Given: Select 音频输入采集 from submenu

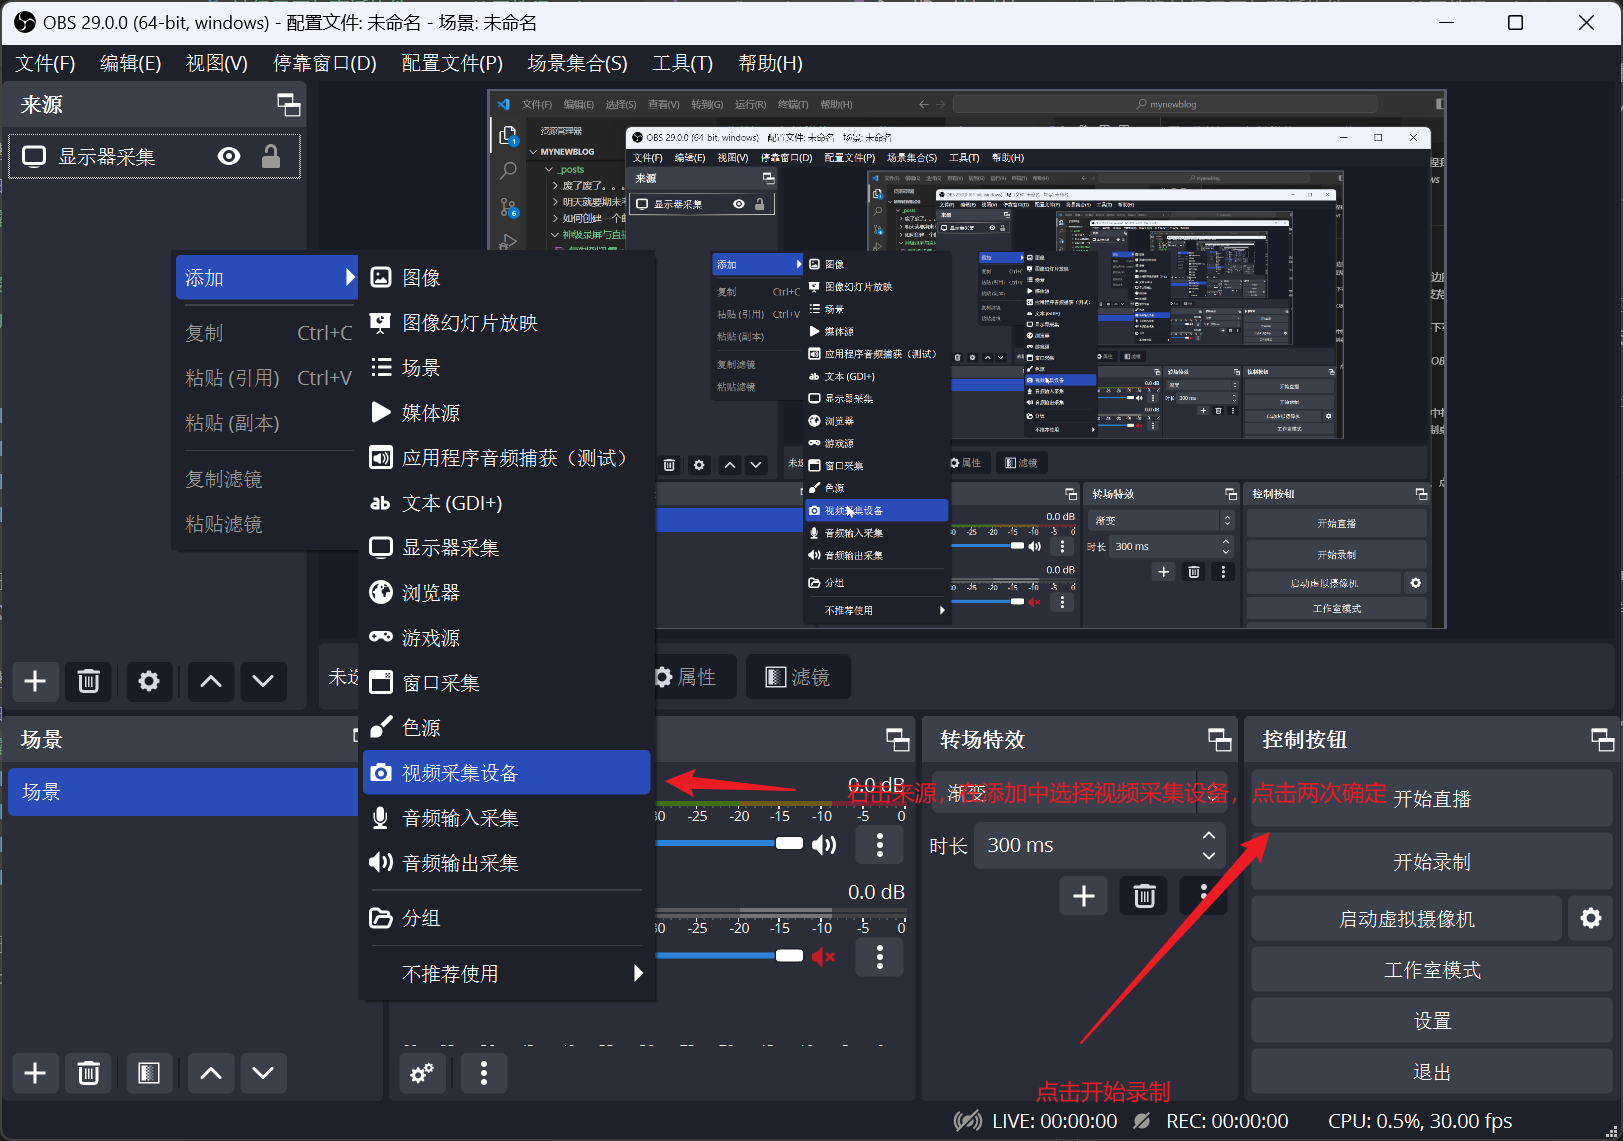Looking at the screenshot, I should (506, 818).
